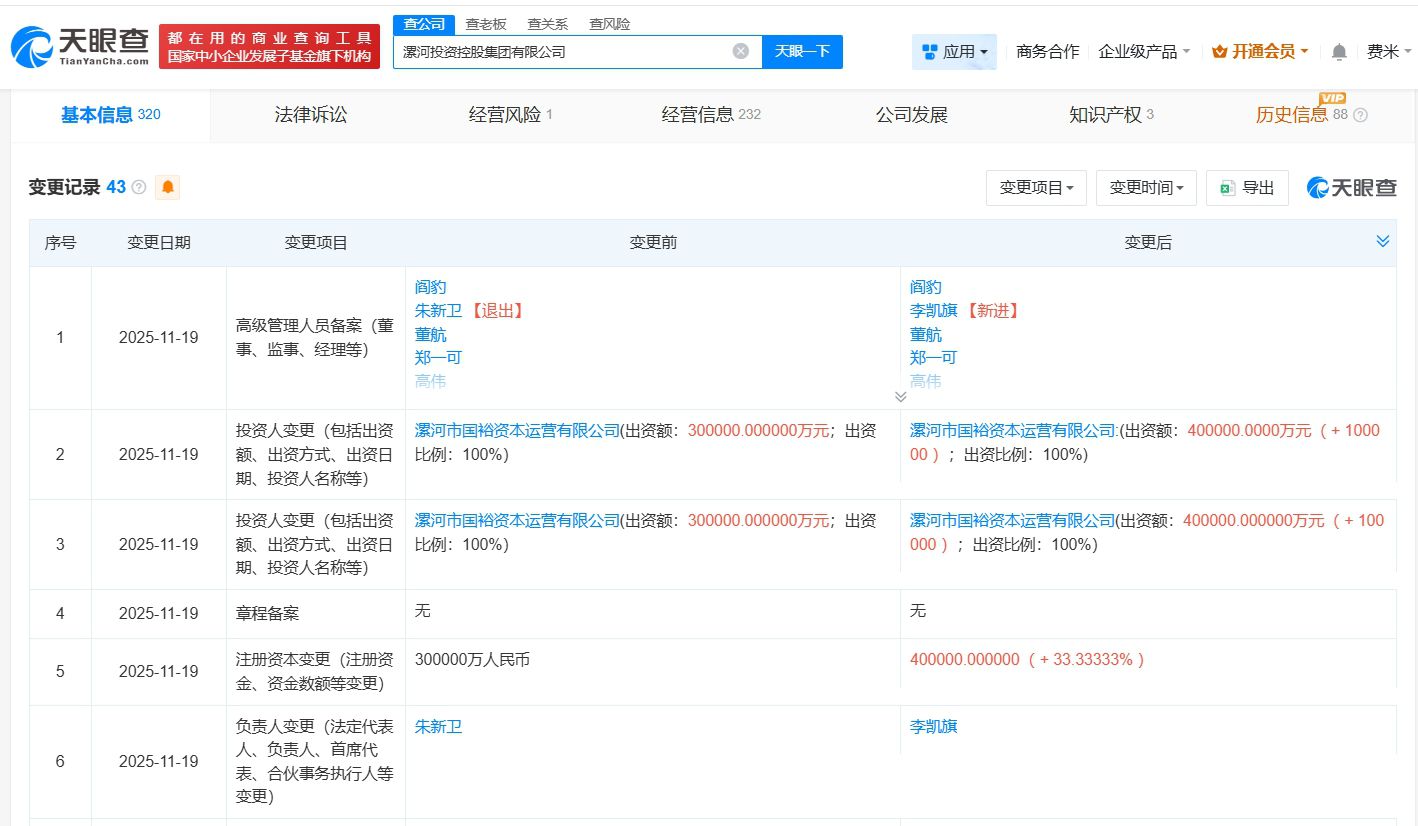
Task: Expand the 应用 dropdown menu
Action: [x=954, y=52]
